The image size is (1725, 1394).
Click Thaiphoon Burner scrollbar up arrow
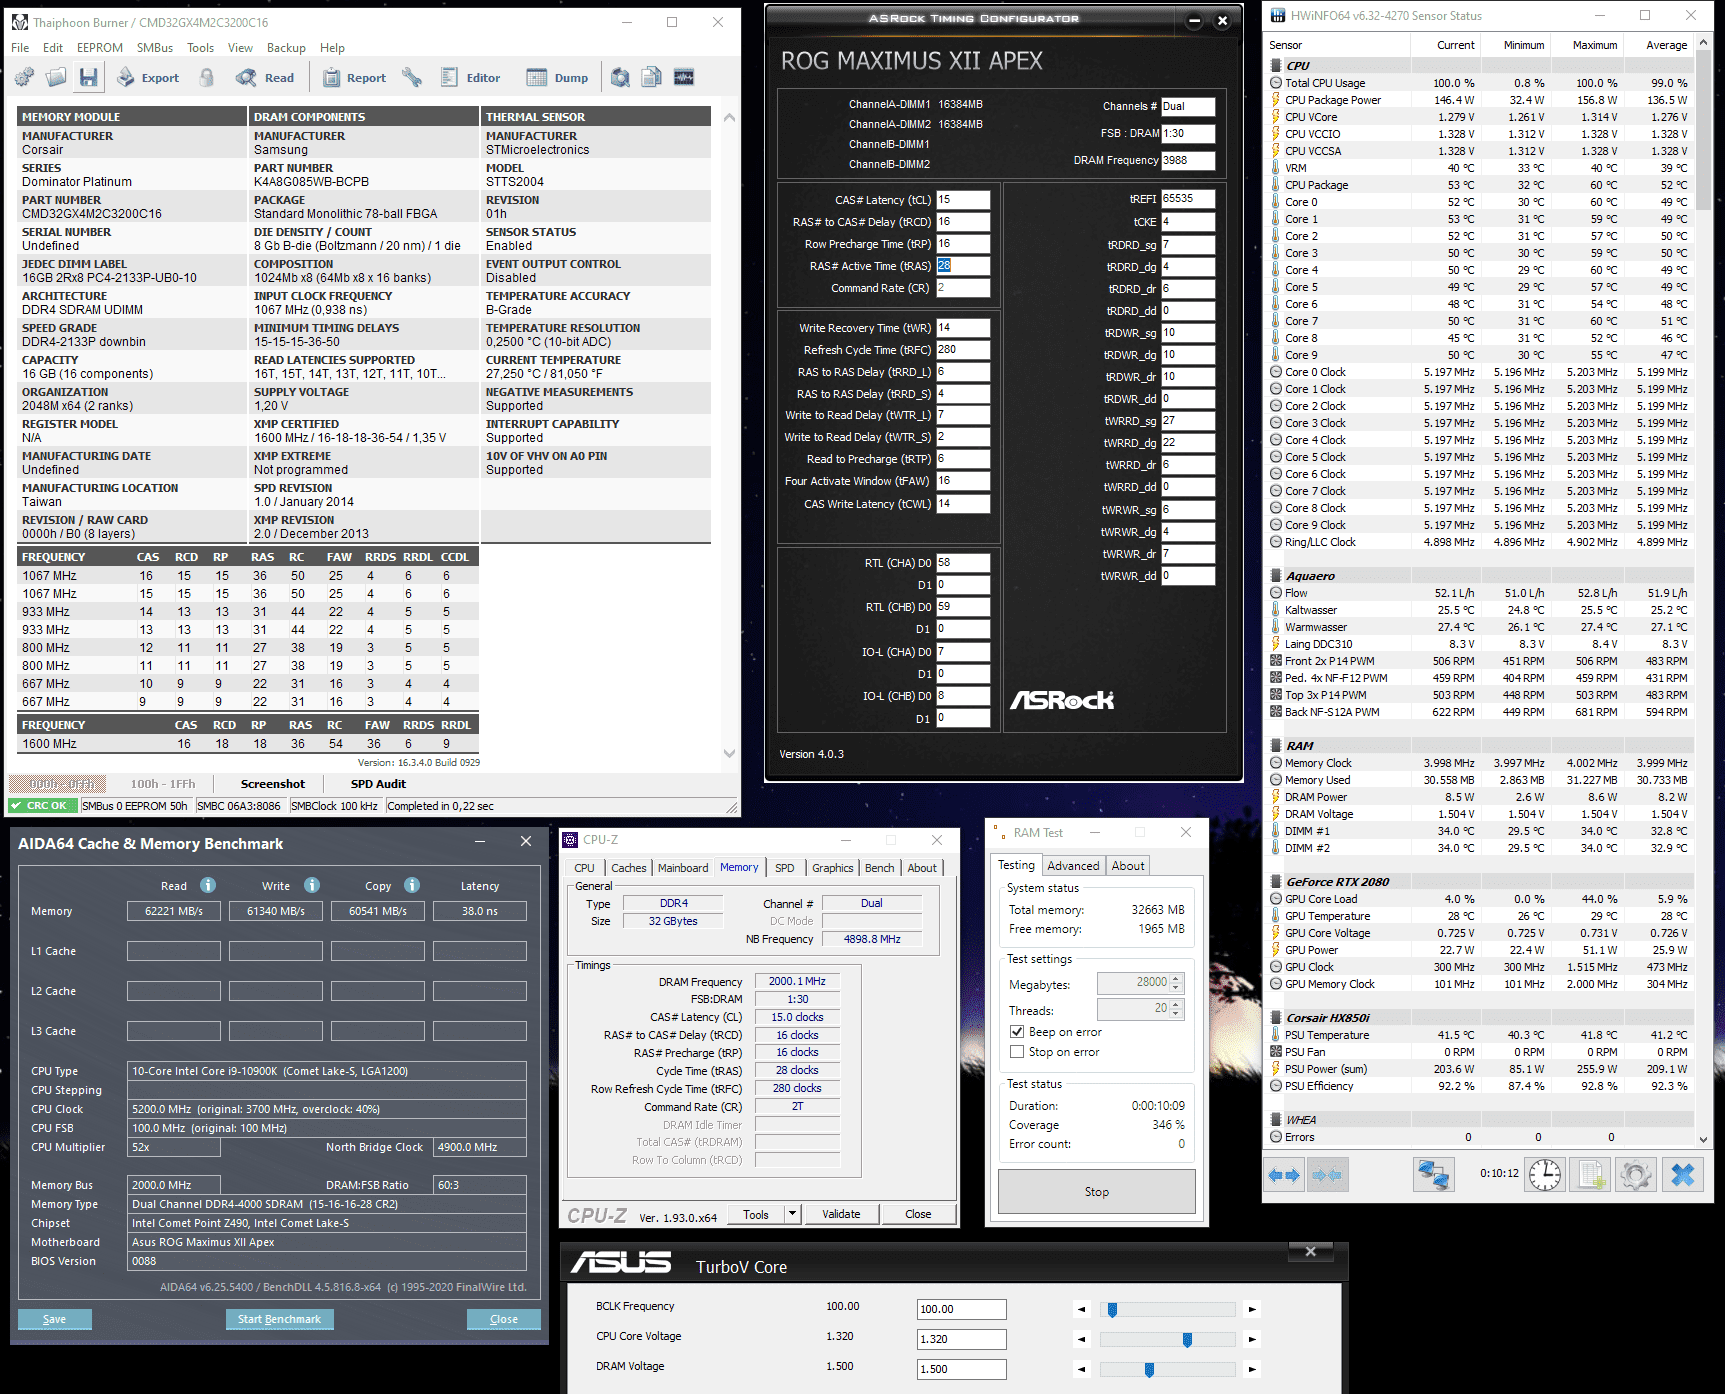tap(729, 118)
